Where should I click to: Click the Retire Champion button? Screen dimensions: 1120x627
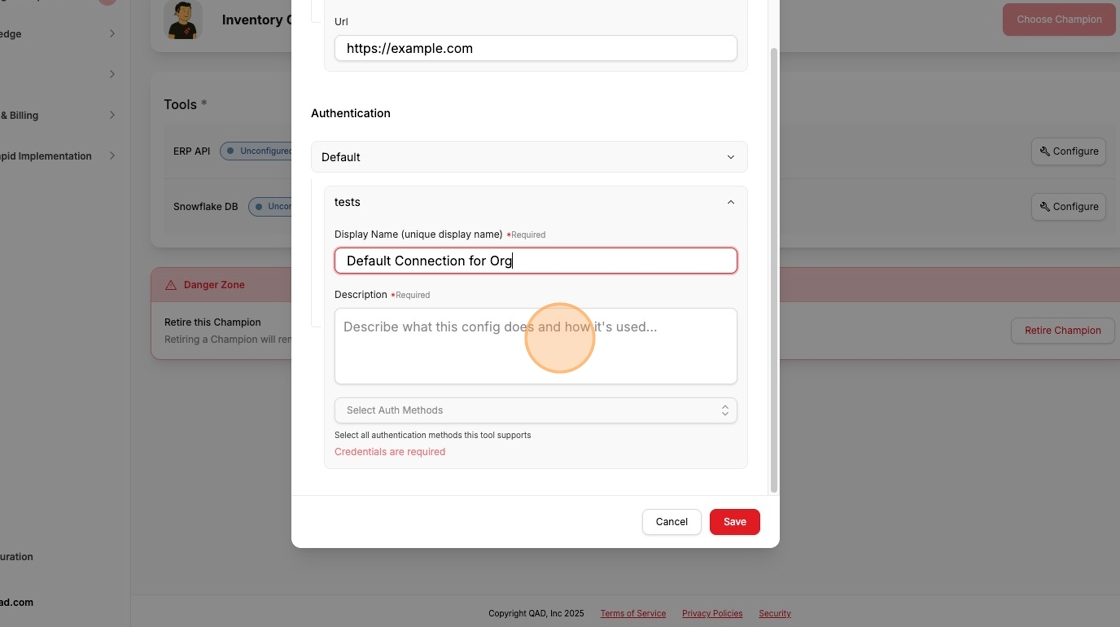[x=1062, y=330]
